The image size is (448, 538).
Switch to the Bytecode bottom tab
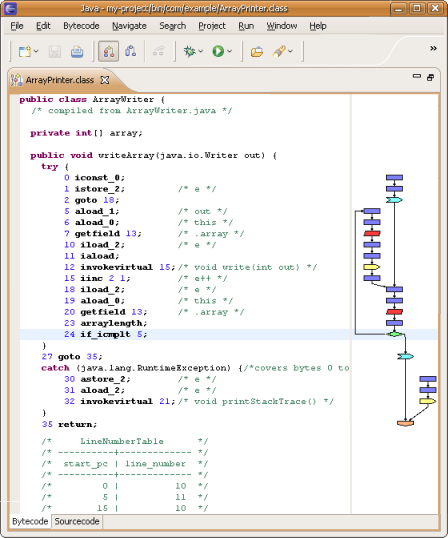30,522
